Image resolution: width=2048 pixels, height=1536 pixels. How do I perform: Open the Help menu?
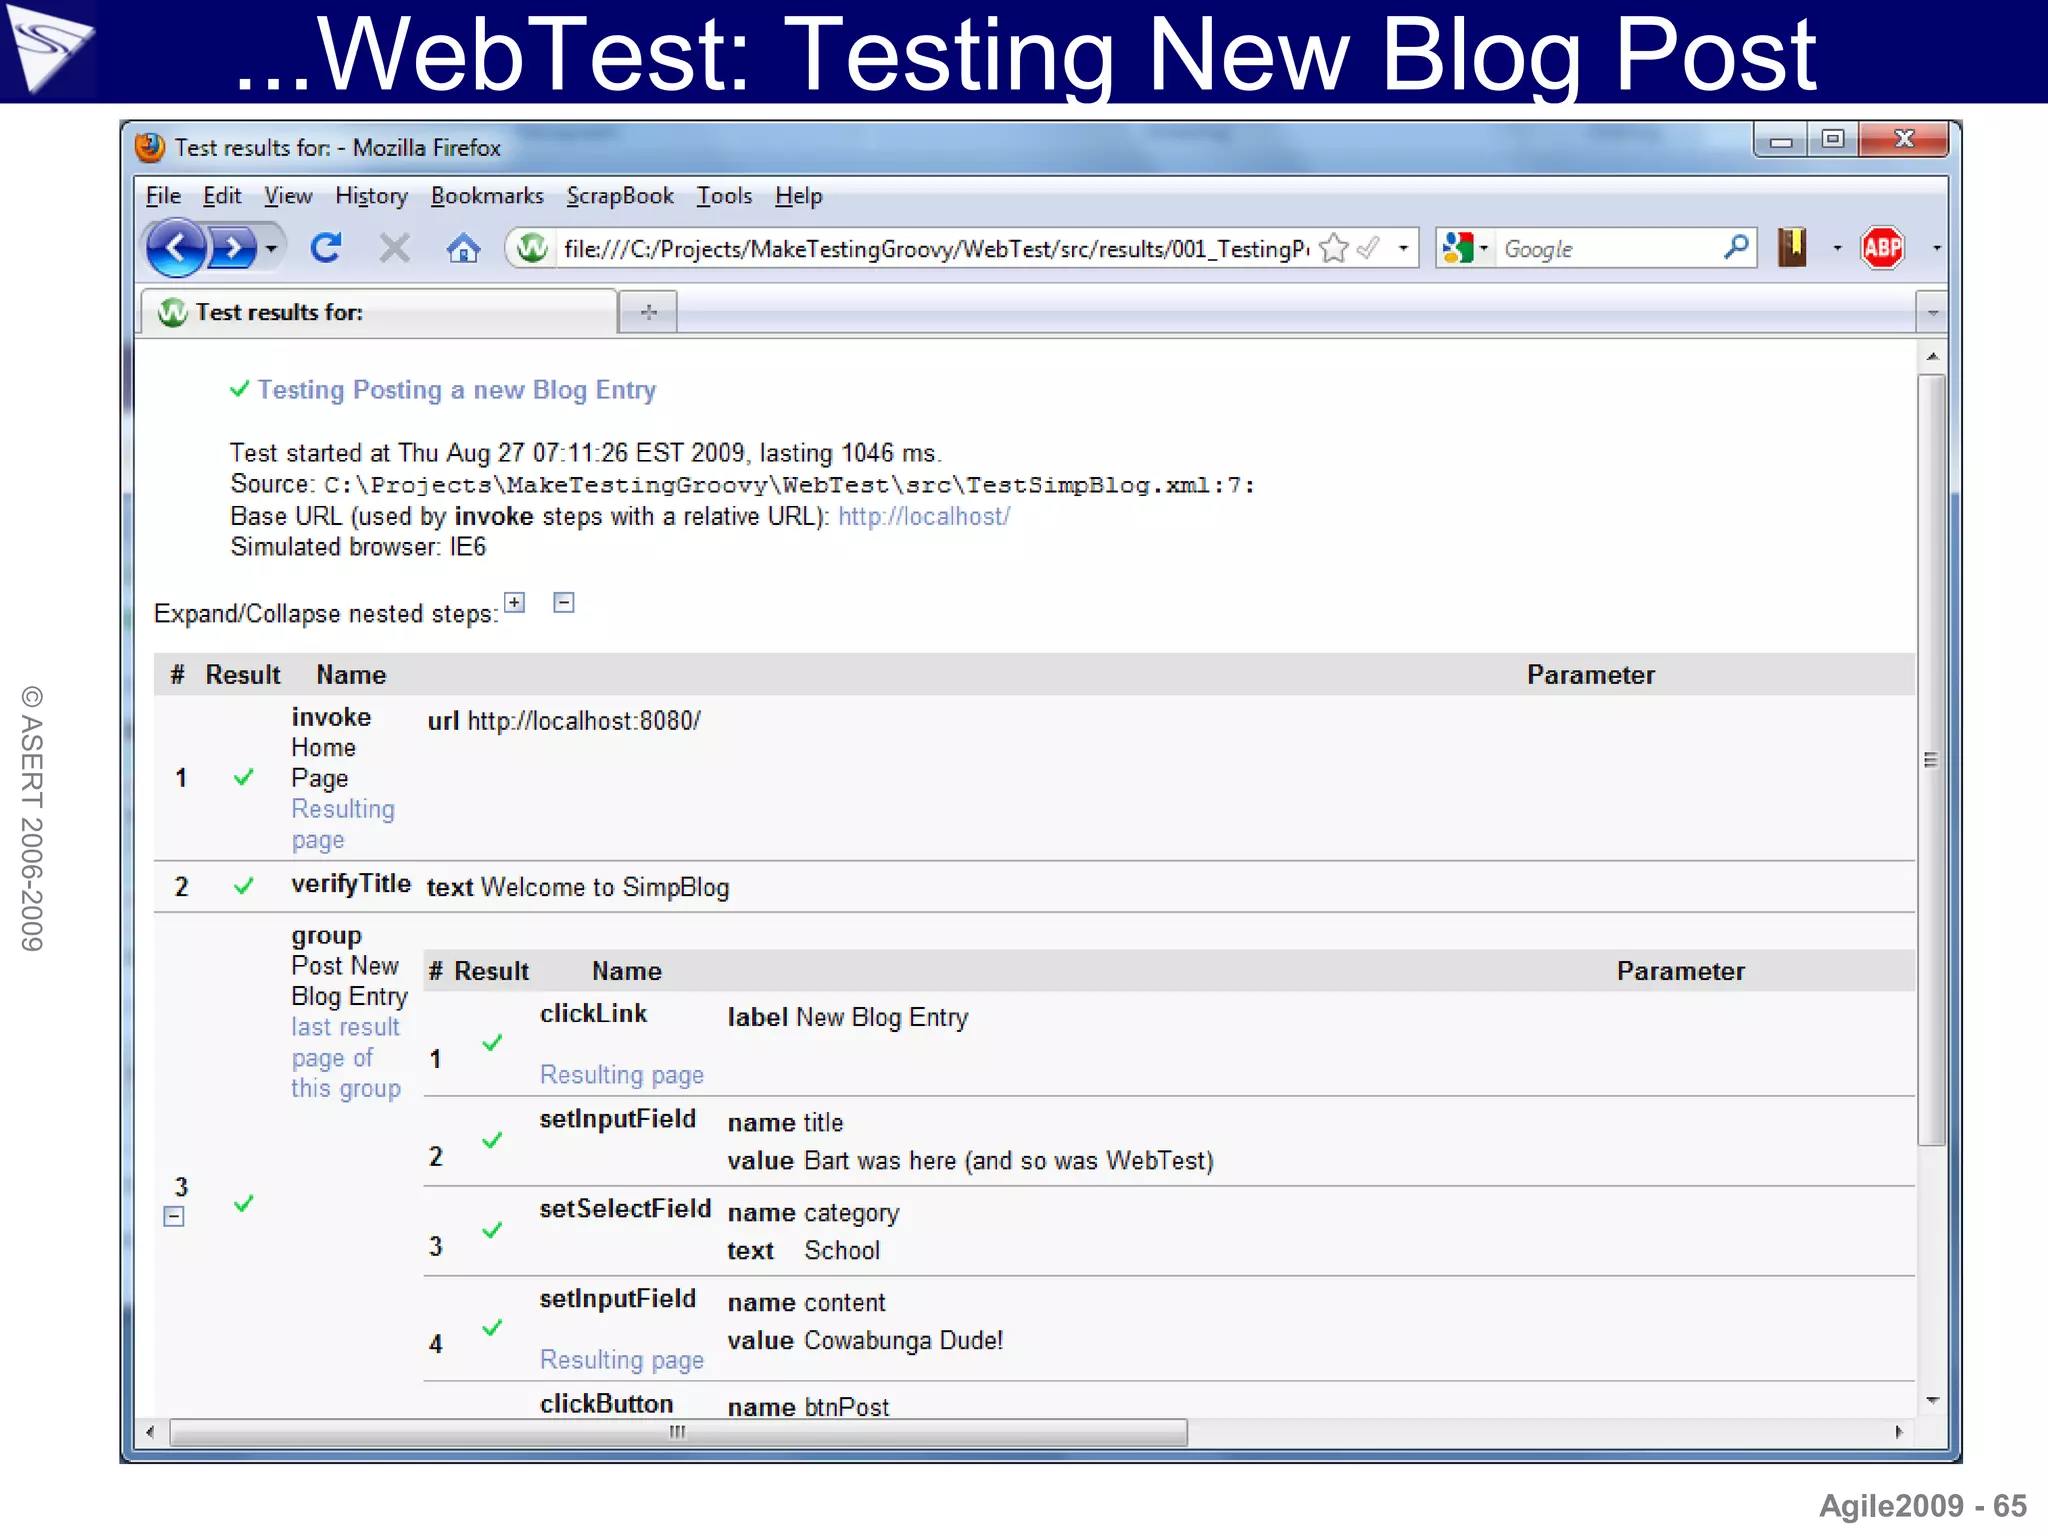click(798, 196)
